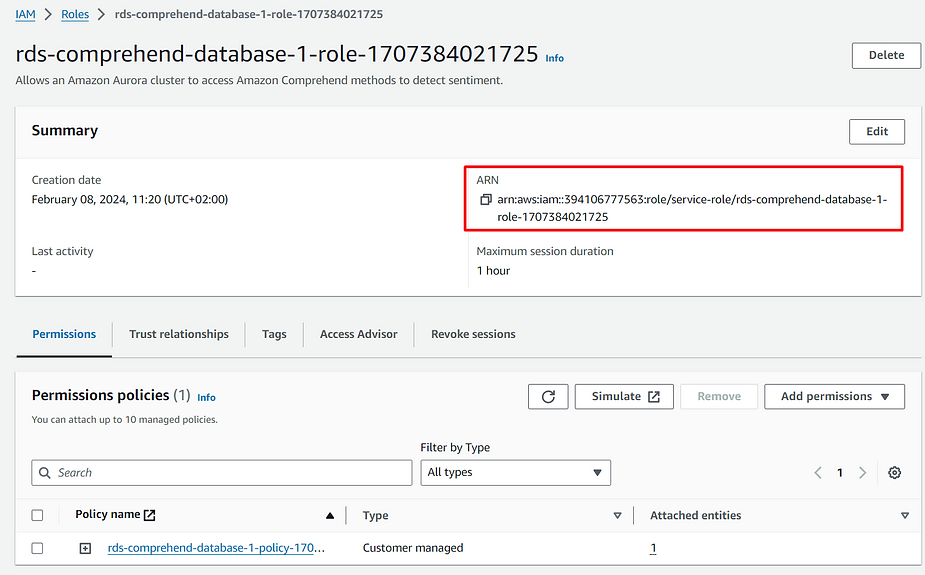925x575 pixels.
Task: Click the Simulate button
Action: tap(624, 396)
